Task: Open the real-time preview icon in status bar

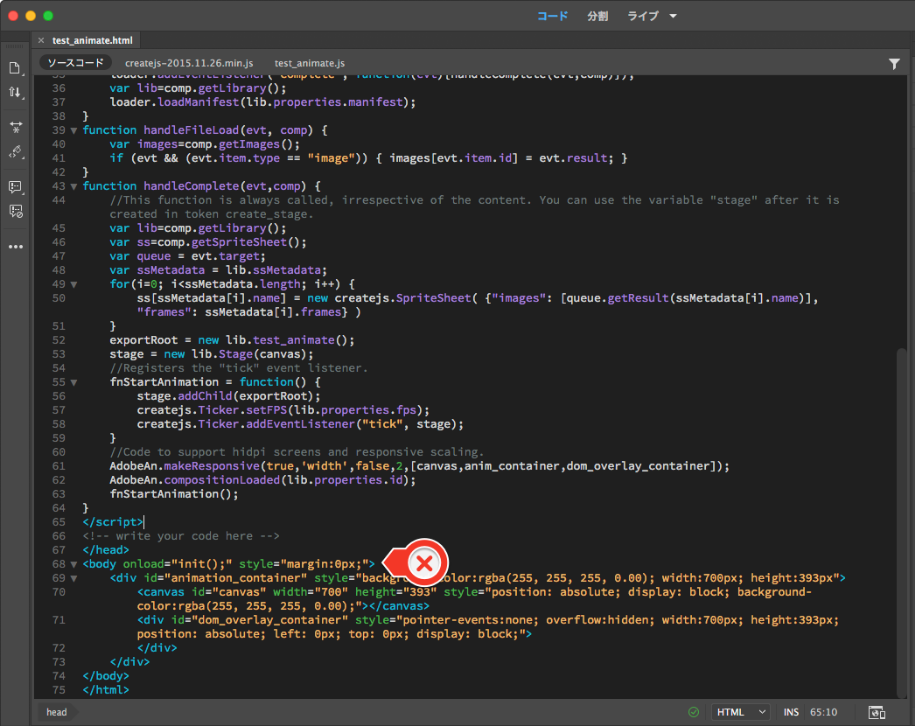Action: click(876, 712)
